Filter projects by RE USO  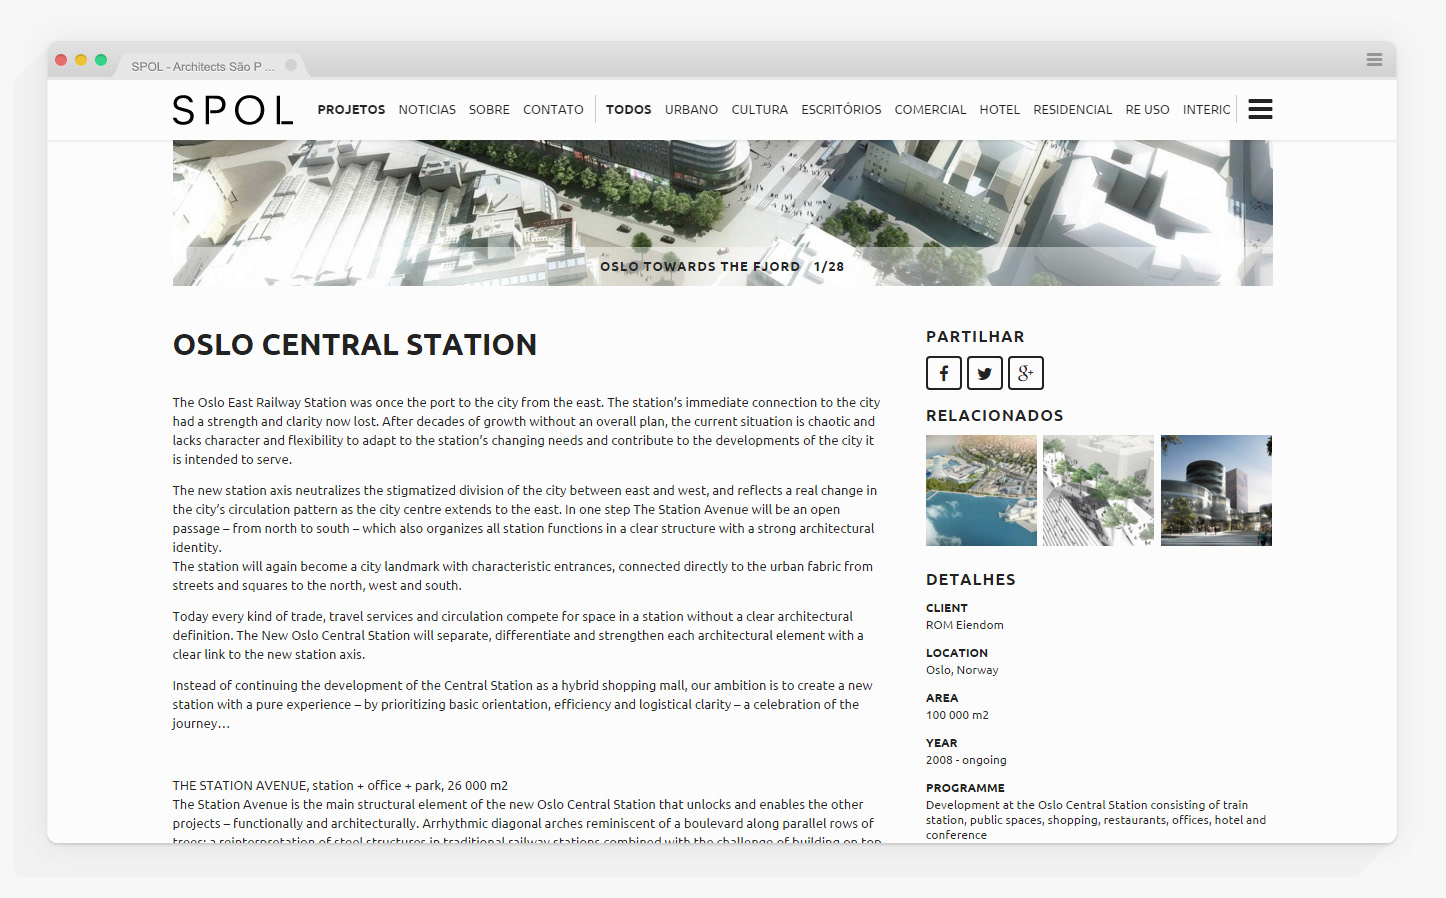[x=1147, y=110]
